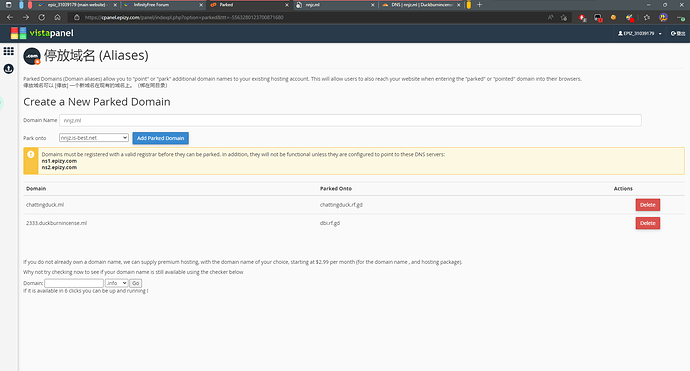Open the browser home page
The height and width of the screenshot is (371, 690).
pyautogui.click(x=57, y=17)
